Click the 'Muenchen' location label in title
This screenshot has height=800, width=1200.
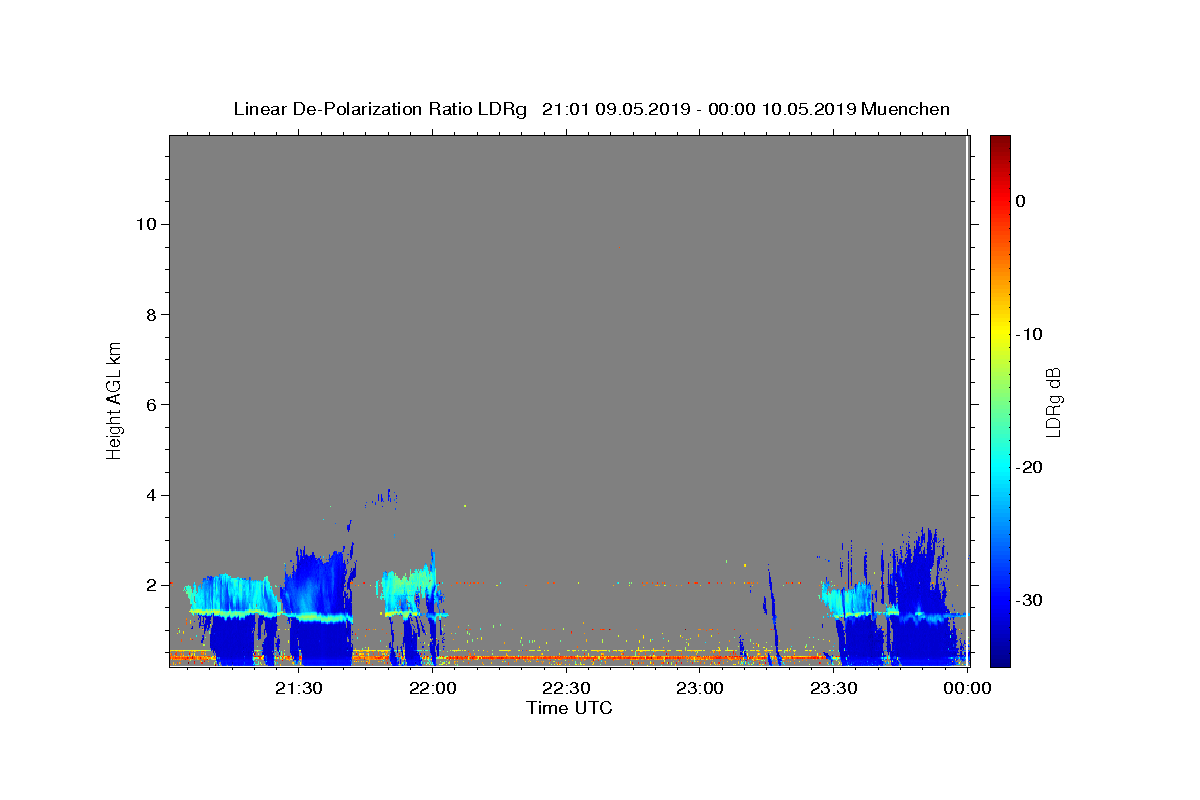[905, 109]
